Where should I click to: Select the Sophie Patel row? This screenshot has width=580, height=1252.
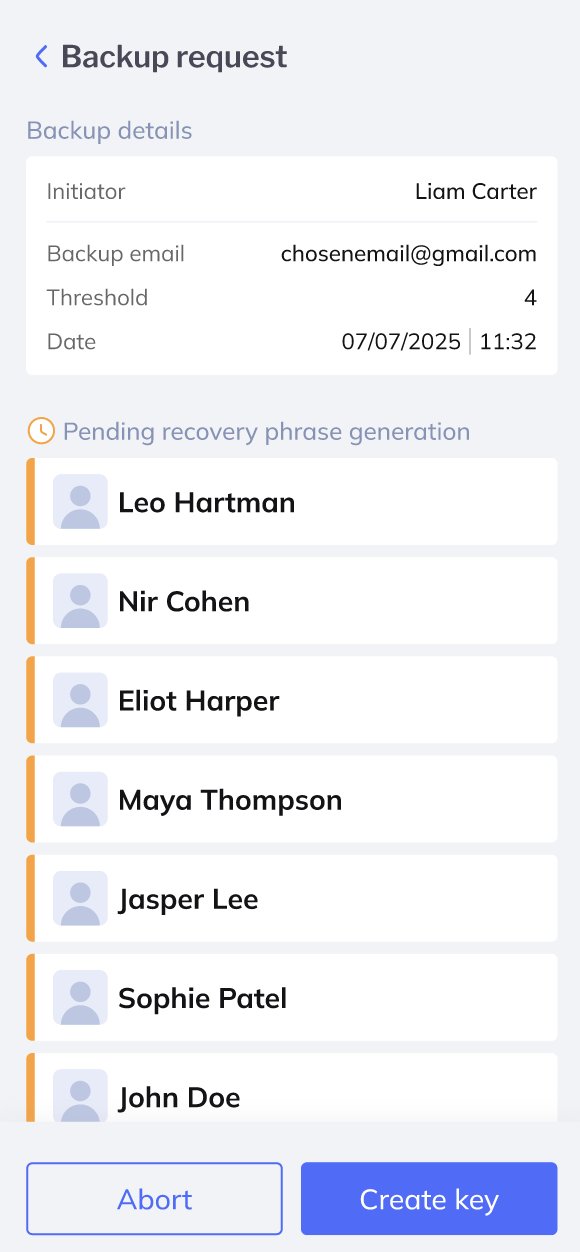click(291, 997)
